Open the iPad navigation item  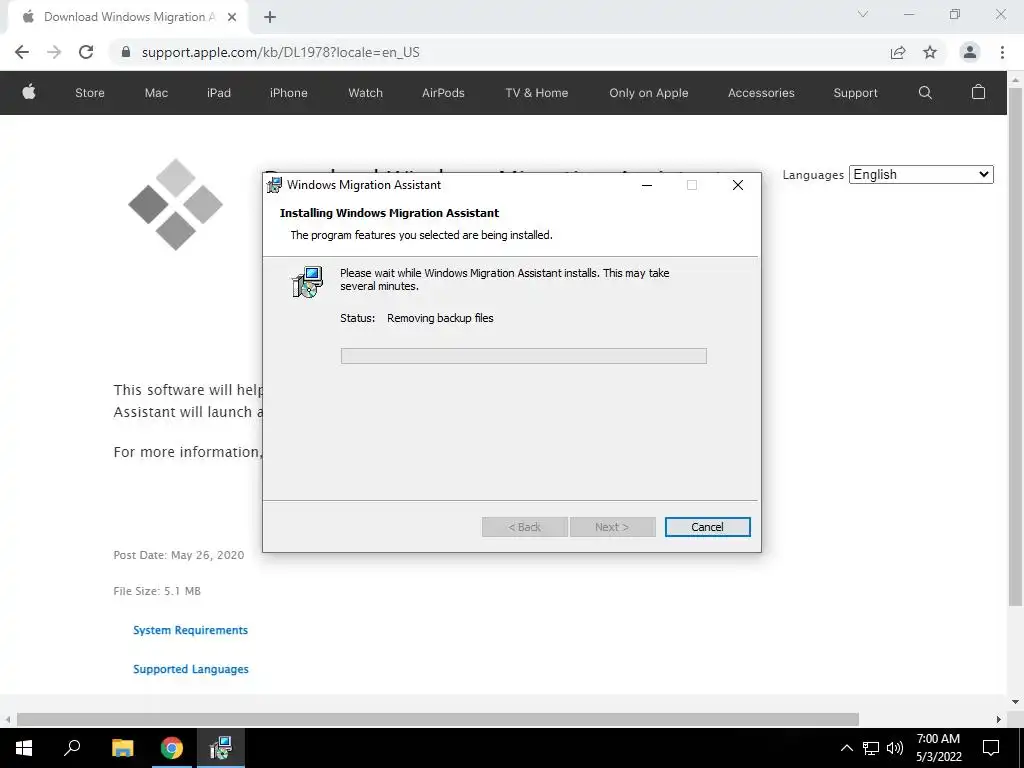(x=219, y=93)
